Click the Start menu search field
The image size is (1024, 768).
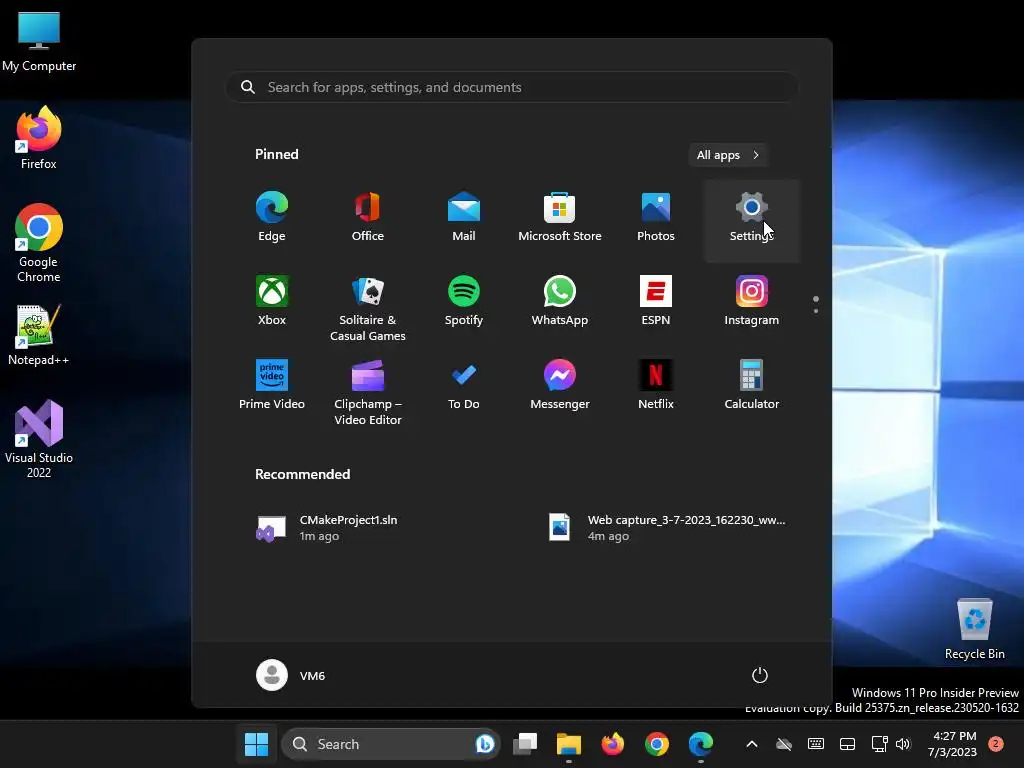click(x=512, y=87)
